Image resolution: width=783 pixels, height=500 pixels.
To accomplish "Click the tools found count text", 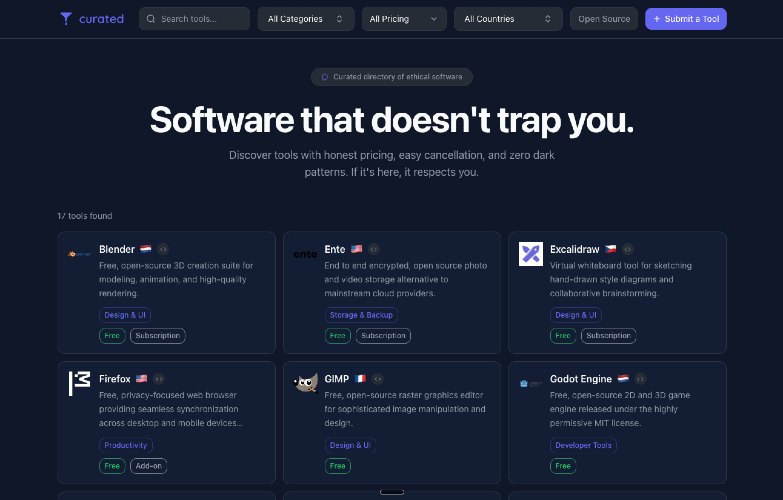I will click(x=85, y=216).
